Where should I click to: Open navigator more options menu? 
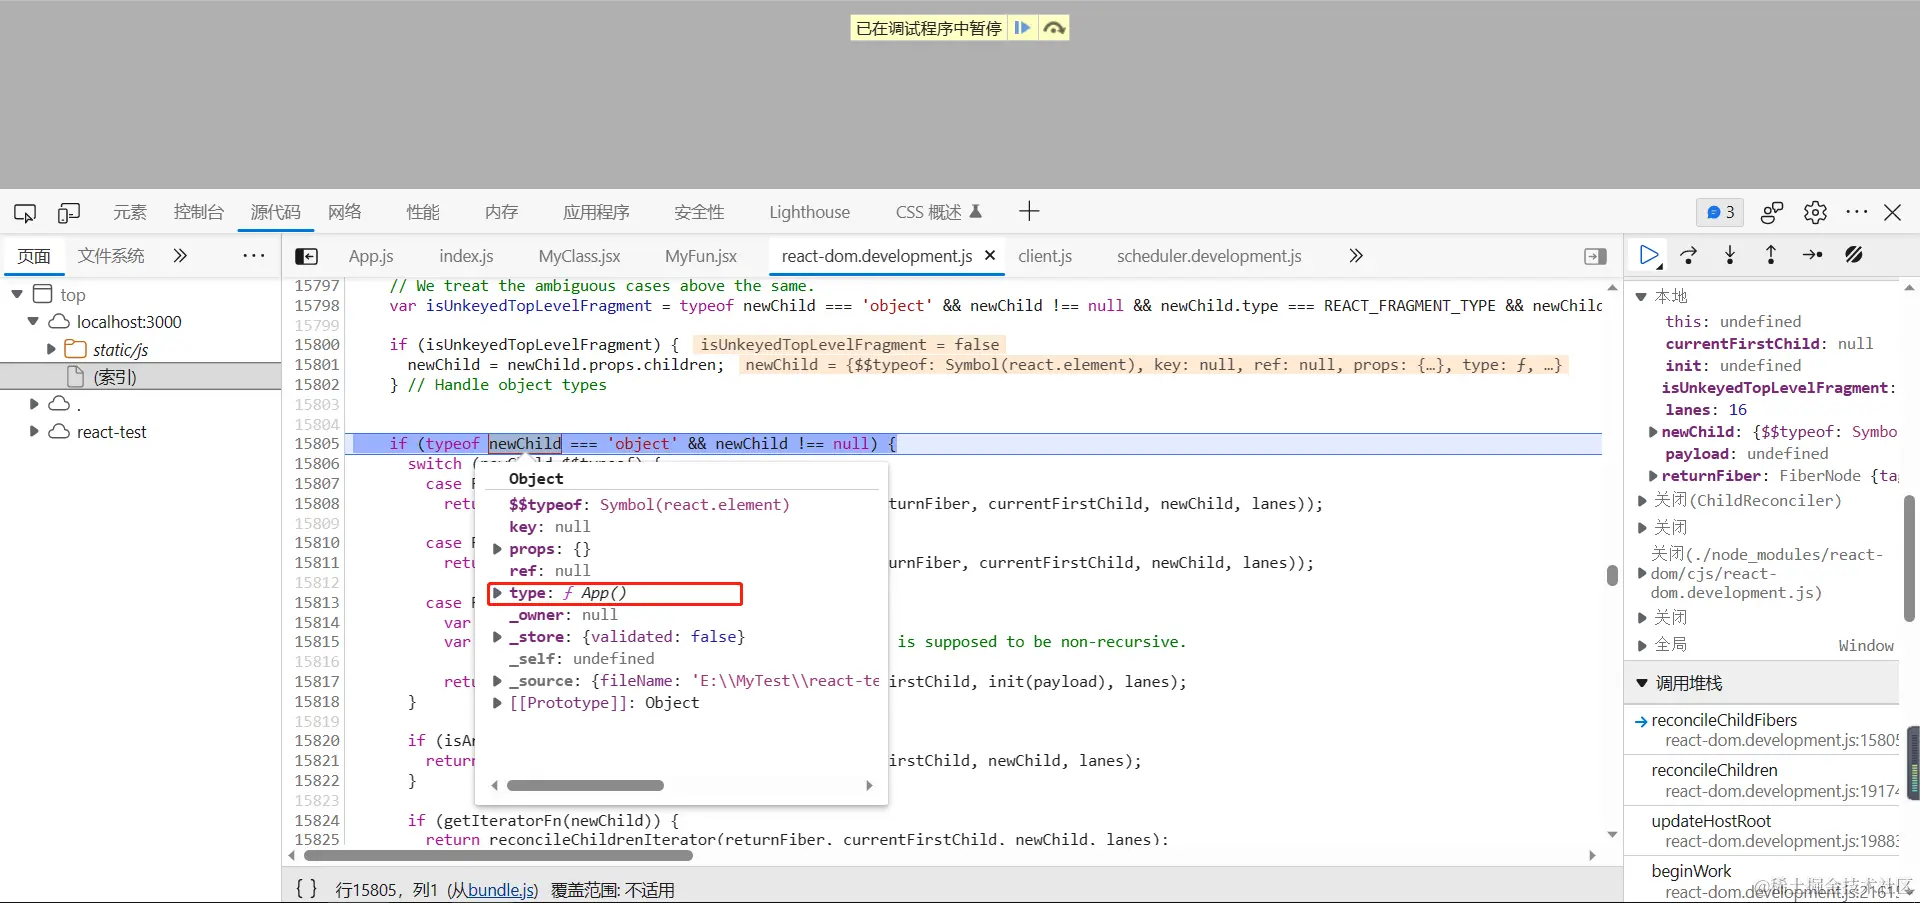[254, 256]
